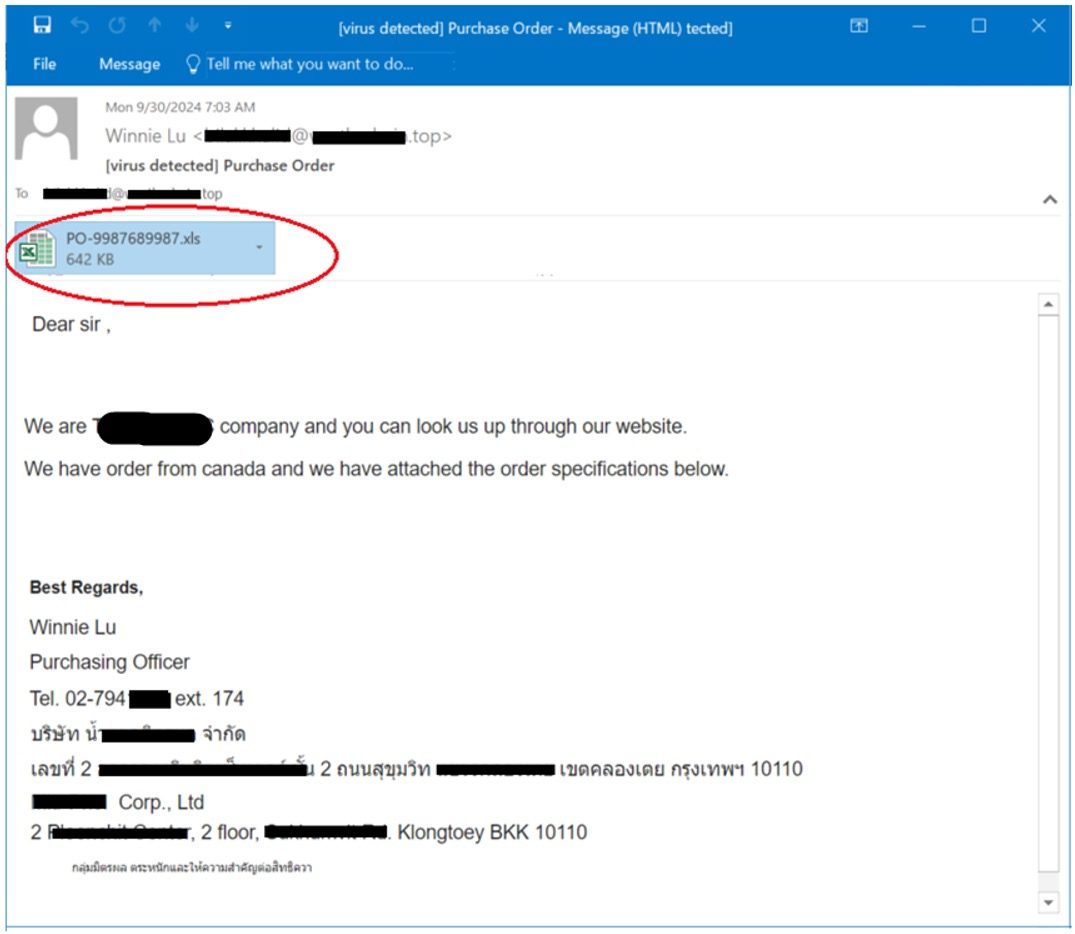Maximize the message window
The image size is (1075, 934).
(979, 27)
